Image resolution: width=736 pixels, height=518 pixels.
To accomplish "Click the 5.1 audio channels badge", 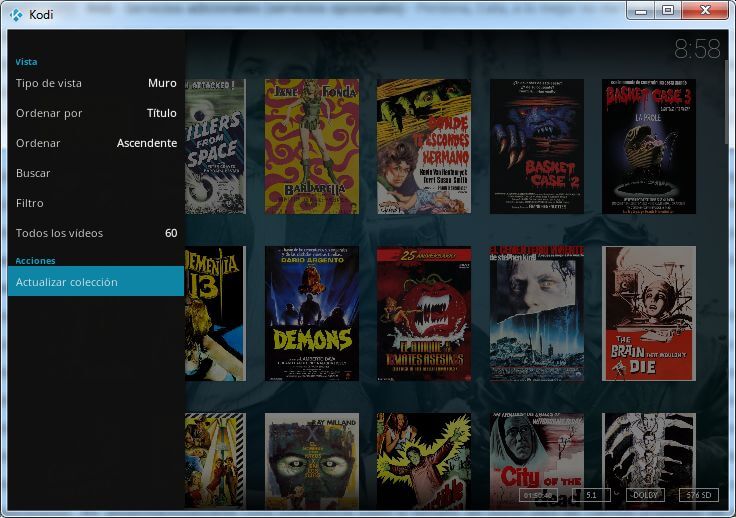I will coord(592,495).
